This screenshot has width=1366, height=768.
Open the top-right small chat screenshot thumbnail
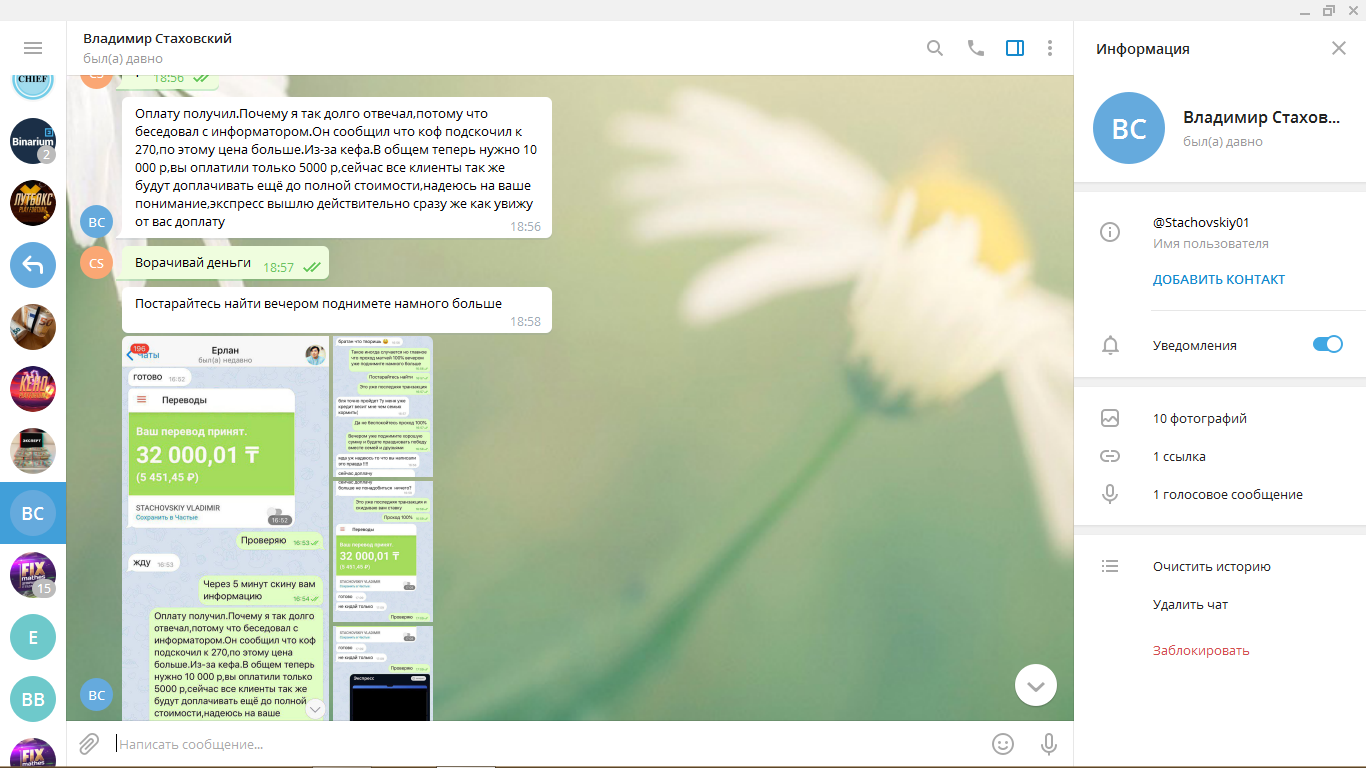pyautogui.click(x=383, y=406)
